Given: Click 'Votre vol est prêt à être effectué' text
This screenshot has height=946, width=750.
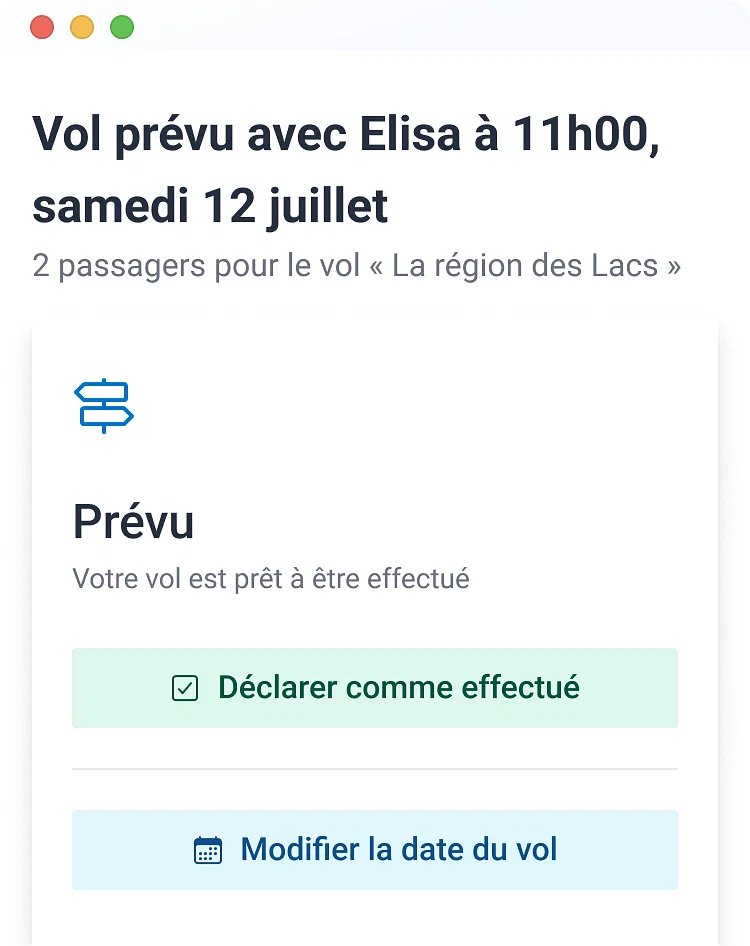Looking at the screenshot, I should 271,579.
